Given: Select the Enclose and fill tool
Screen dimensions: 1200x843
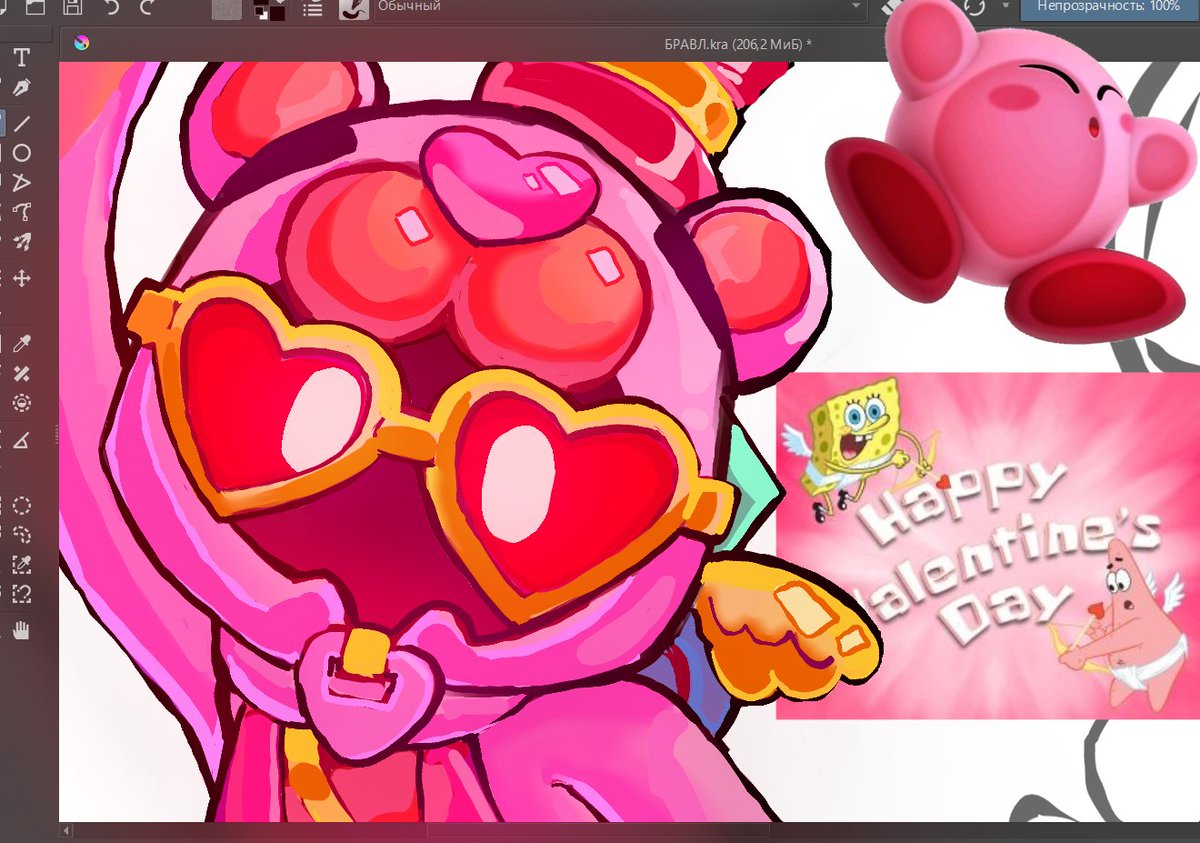Looking at the screenshot, I should 21,403.
